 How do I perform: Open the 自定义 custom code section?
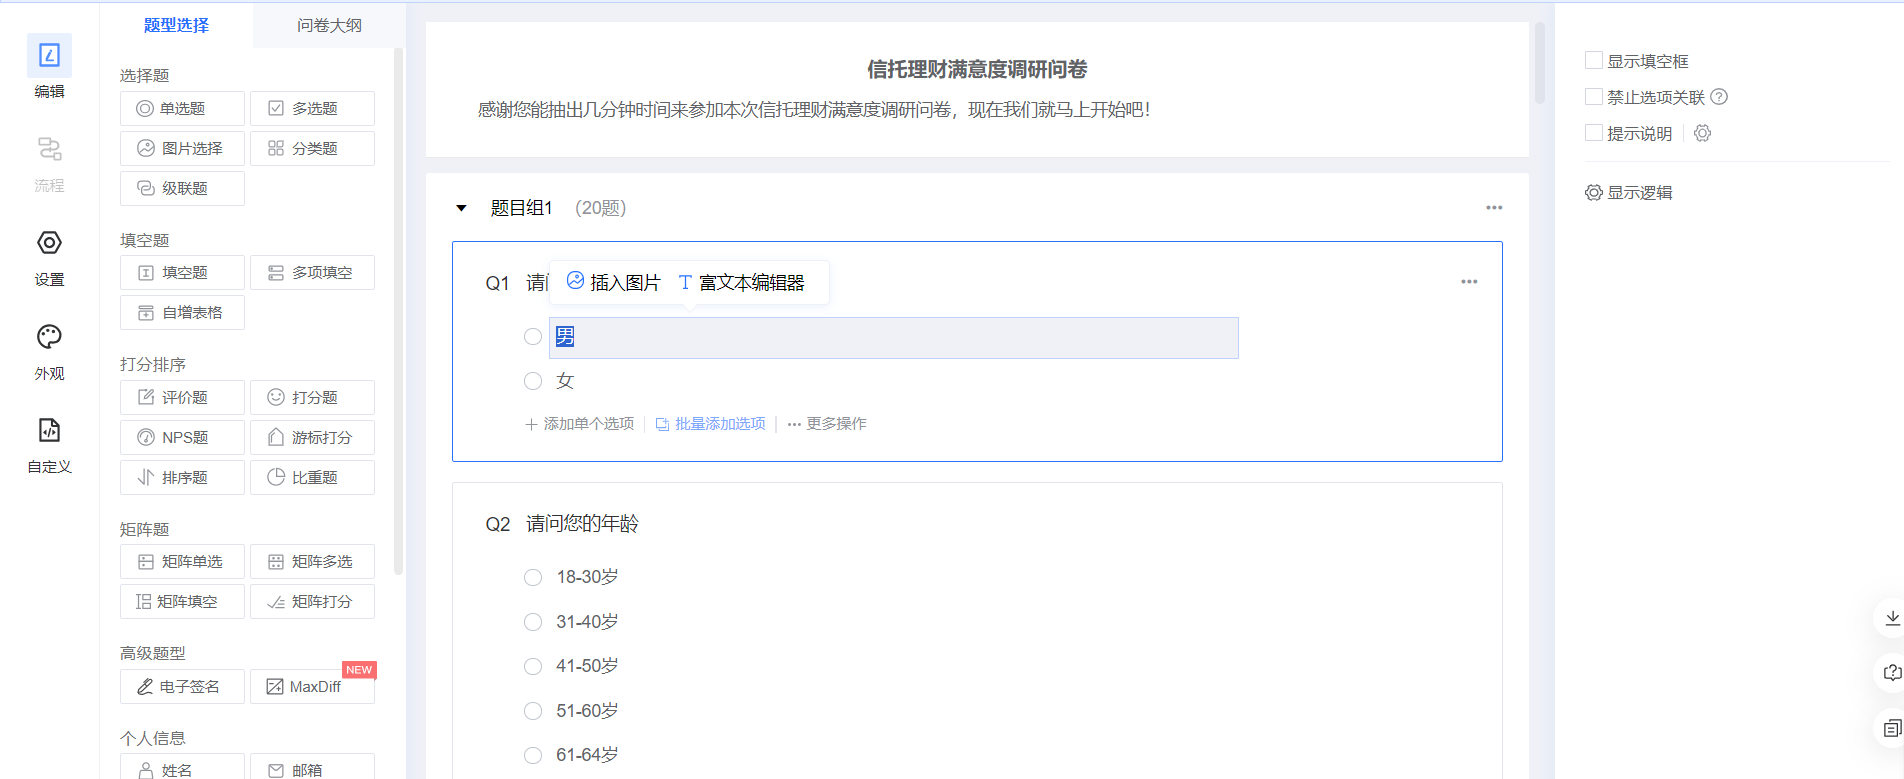pyautogui.click(x=49, y=446)
